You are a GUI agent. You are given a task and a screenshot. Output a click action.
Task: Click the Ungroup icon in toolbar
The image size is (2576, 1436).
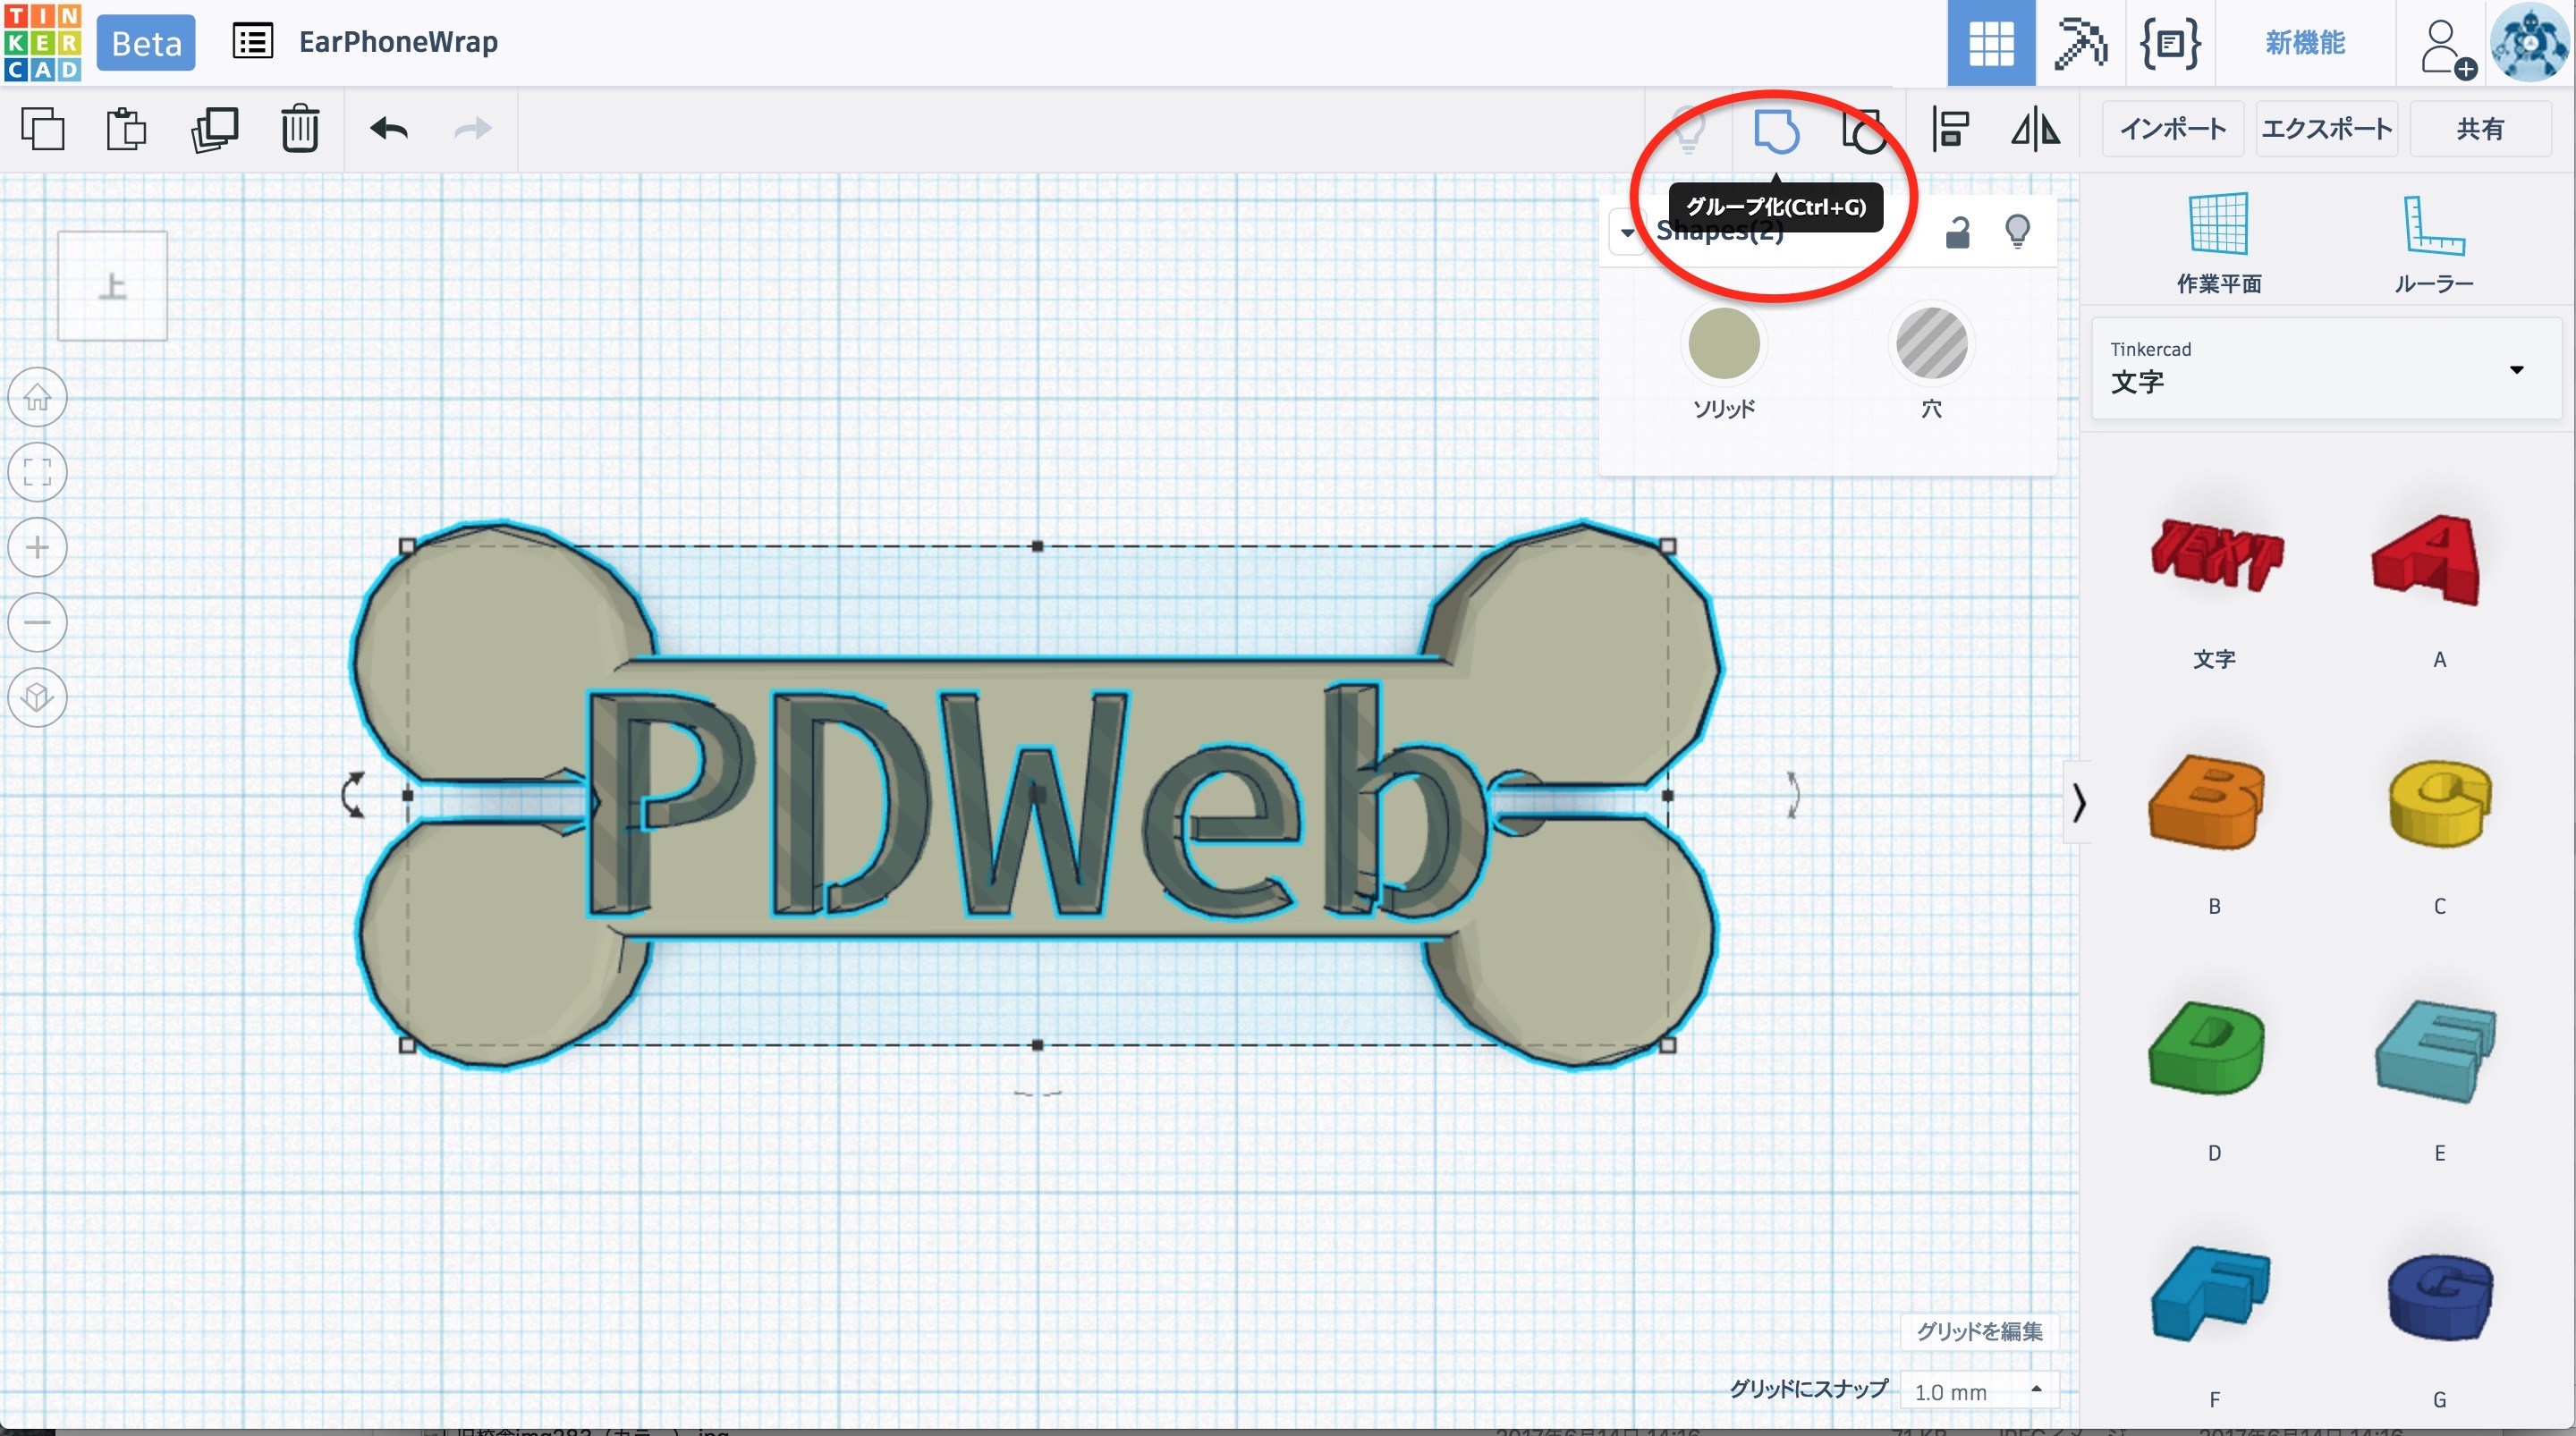pyautogui.click(x=1863, y=131)
